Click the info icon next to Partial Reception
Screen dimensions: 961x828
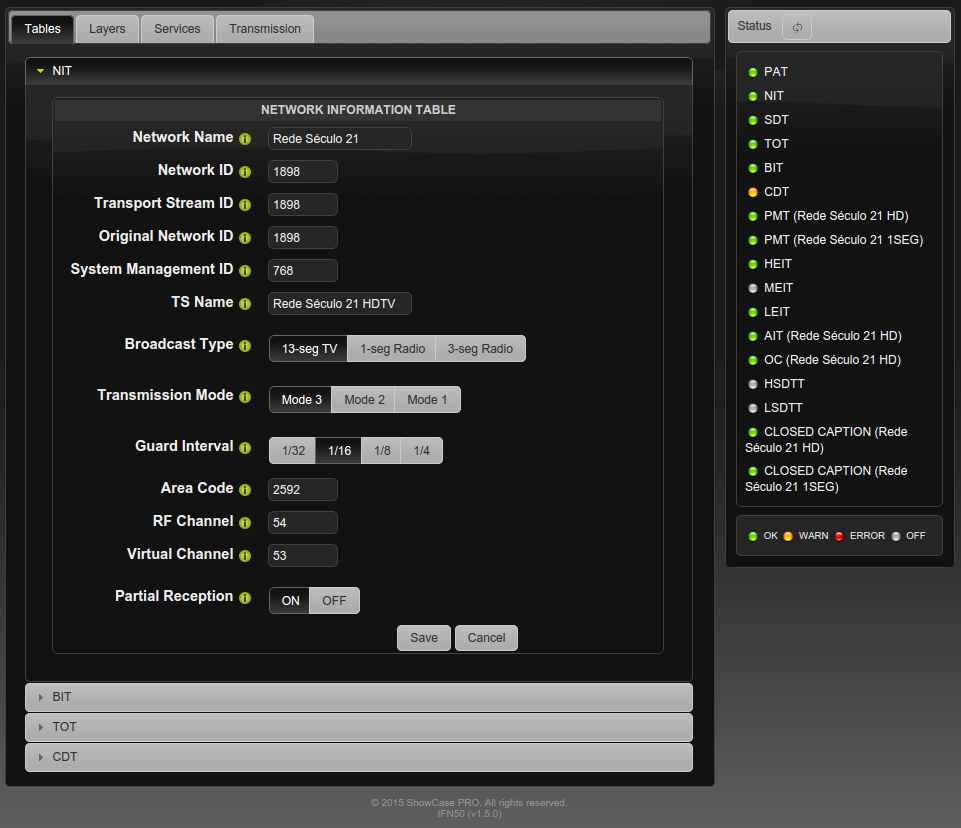[x=244, y=598]
